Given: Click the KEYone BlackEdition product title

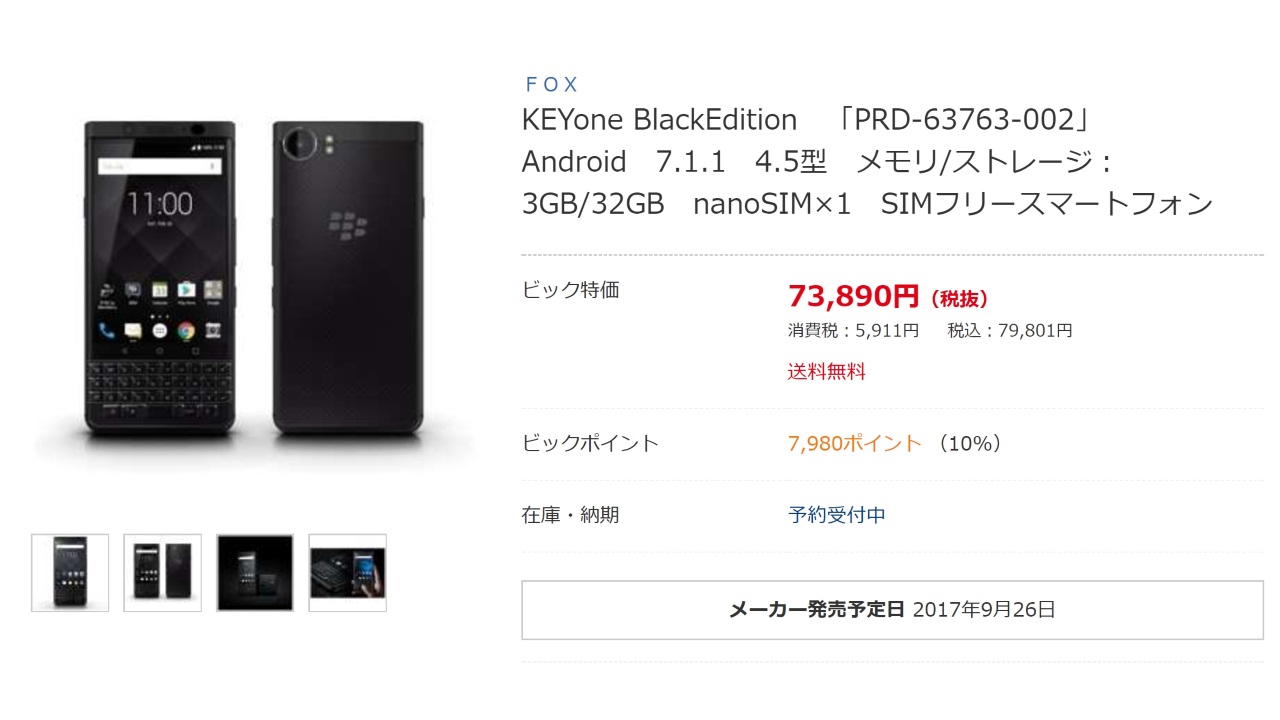Looking at the screenshot, I should pos(659,120).
